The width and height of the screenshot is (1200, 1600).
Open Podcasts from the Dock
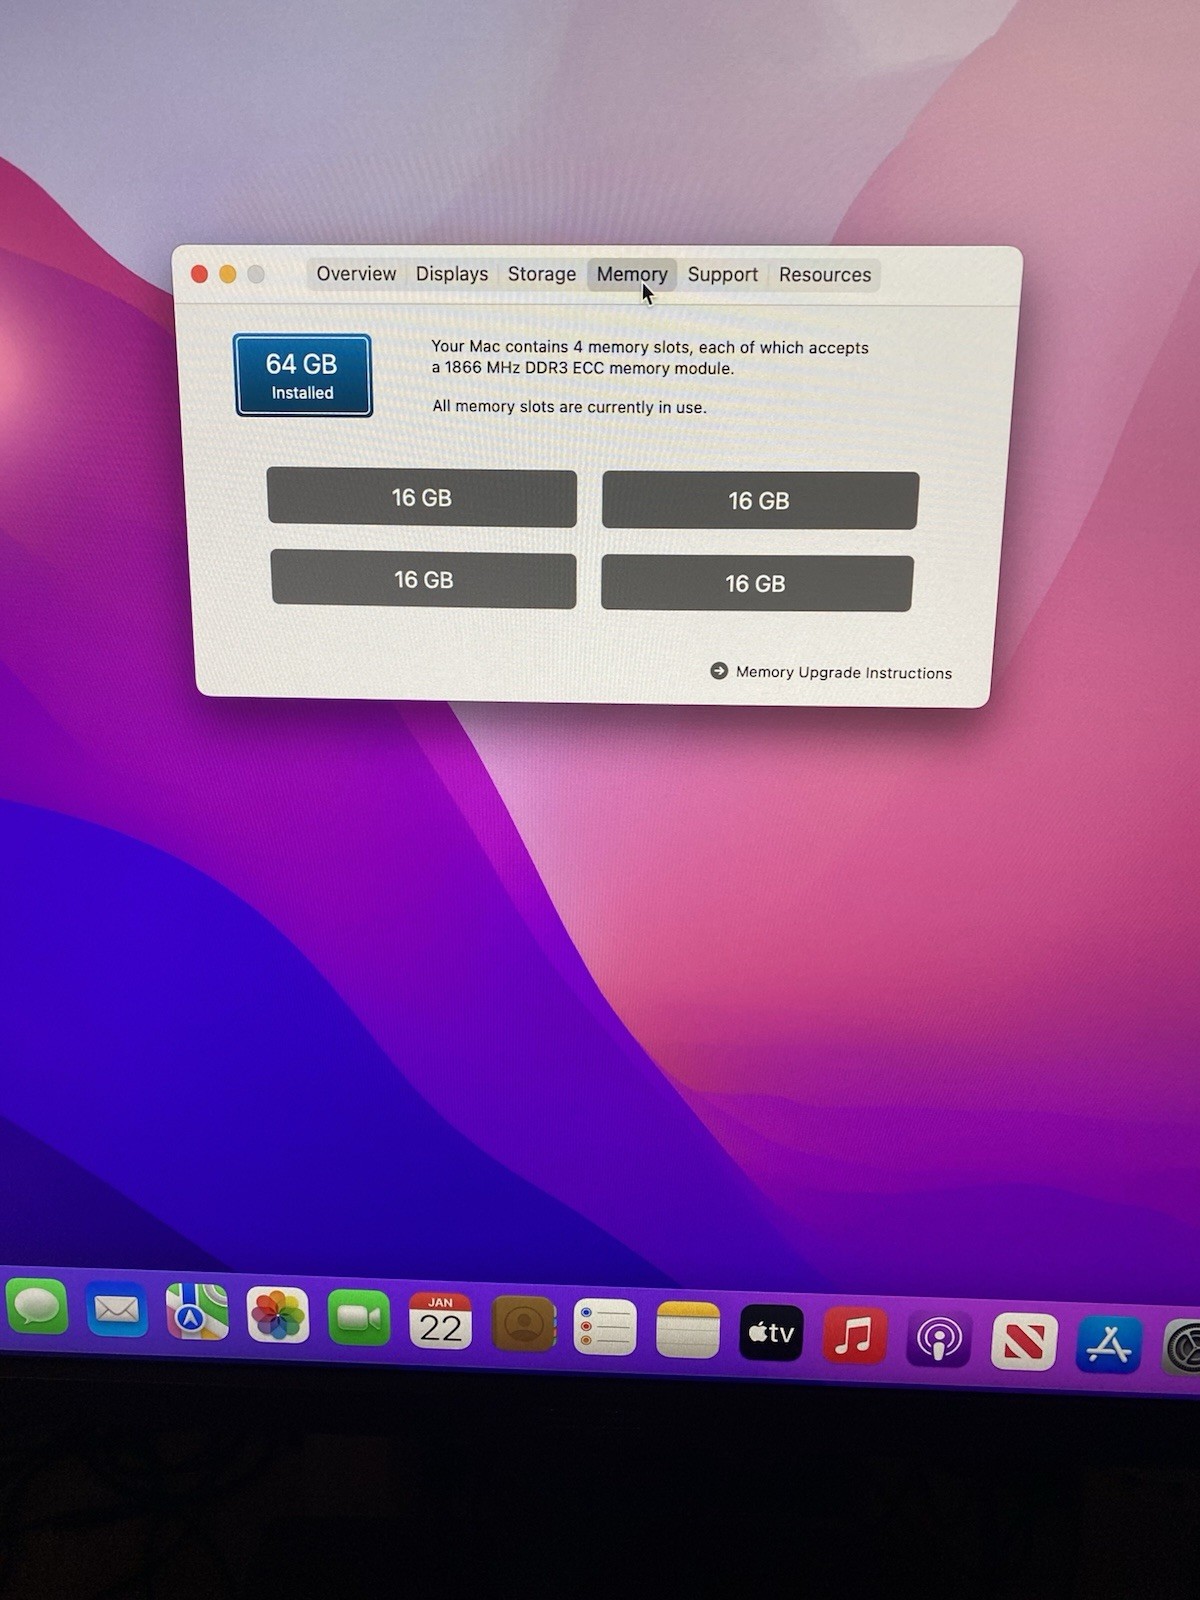938,1339
